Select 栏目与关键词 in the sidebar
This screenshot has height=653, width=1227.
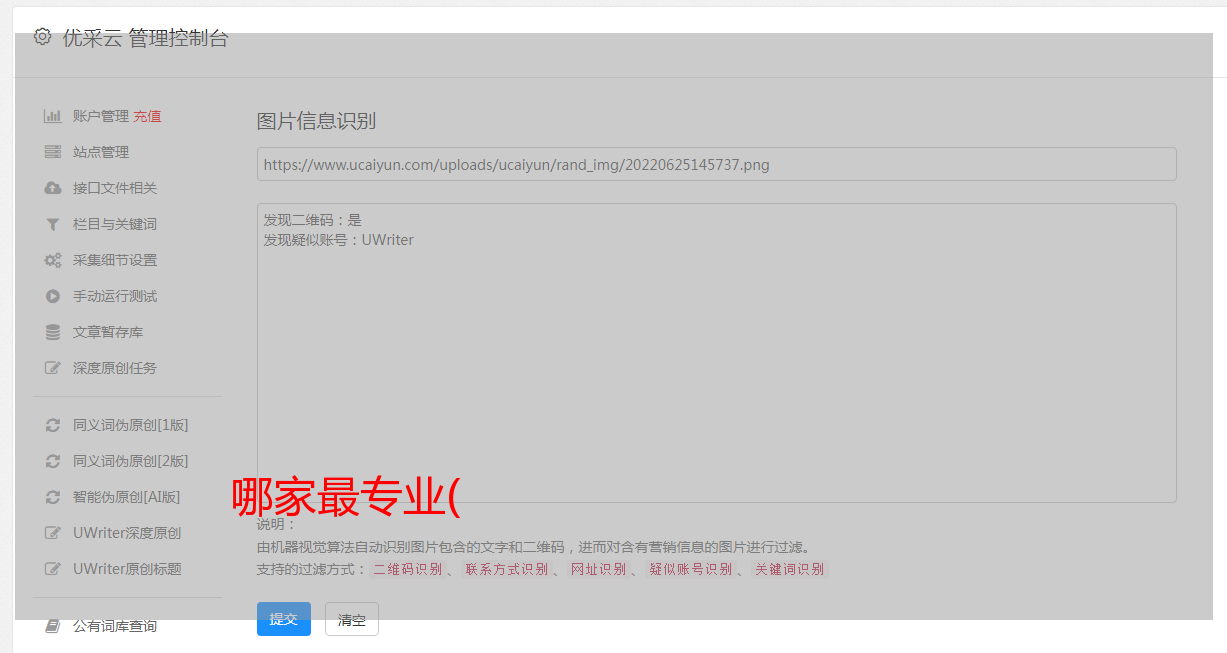pyautogui.click(x=115, y=224)
